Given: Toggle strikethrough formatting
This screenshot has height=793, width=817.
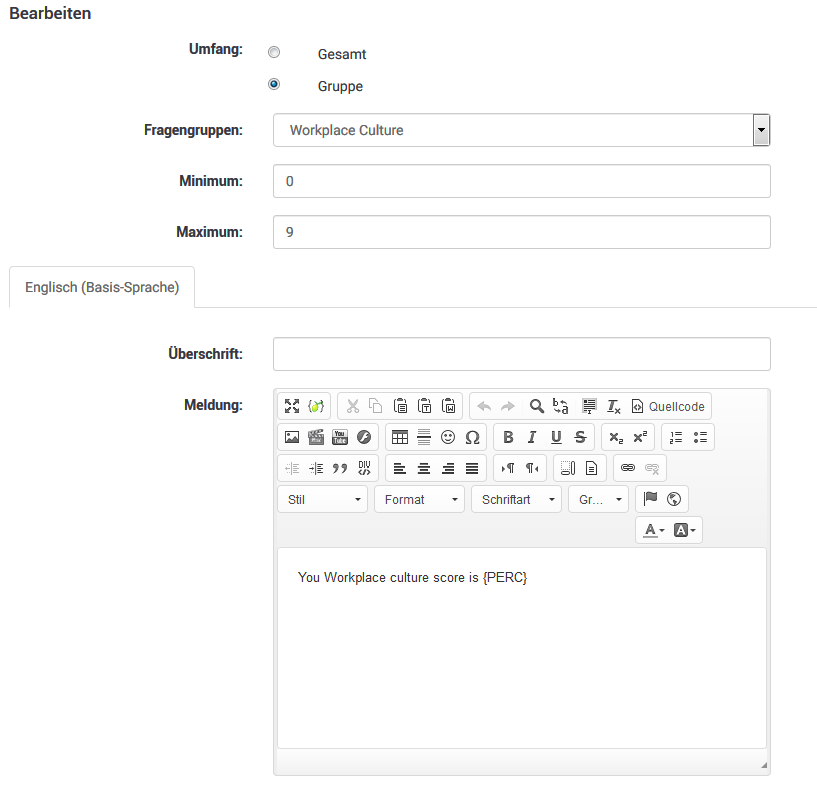Looking at the screenshot, I should [x=580, y=437].
